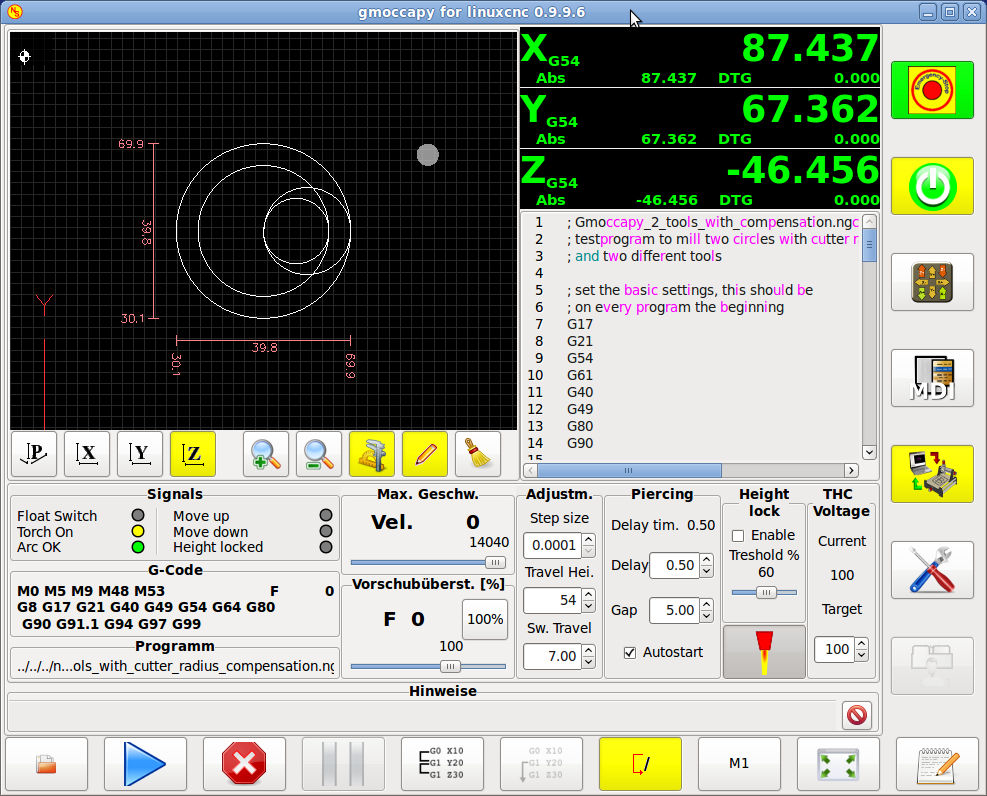Run the program with the play arrow
The width and height of the screenshot is (987, 796).
pos(145,764)
